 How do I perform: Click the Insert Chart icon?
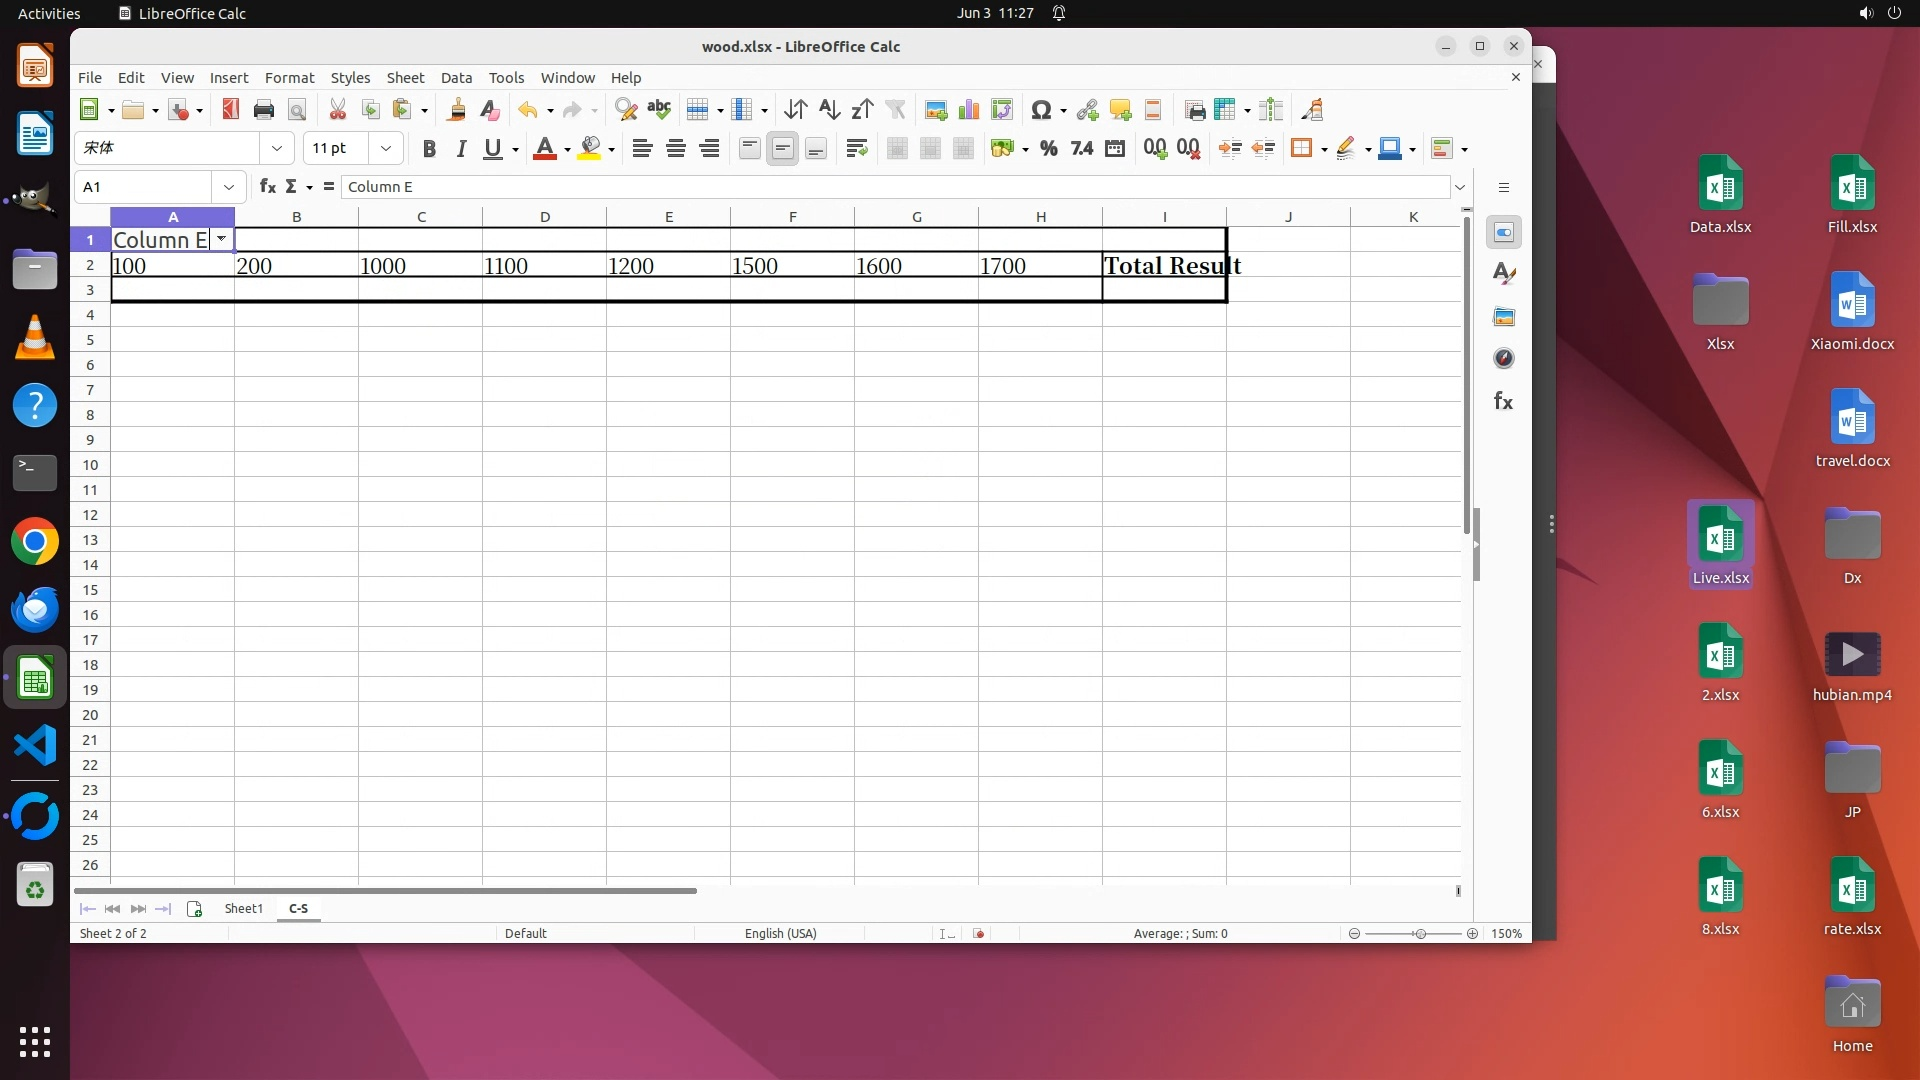coord(968,110)
